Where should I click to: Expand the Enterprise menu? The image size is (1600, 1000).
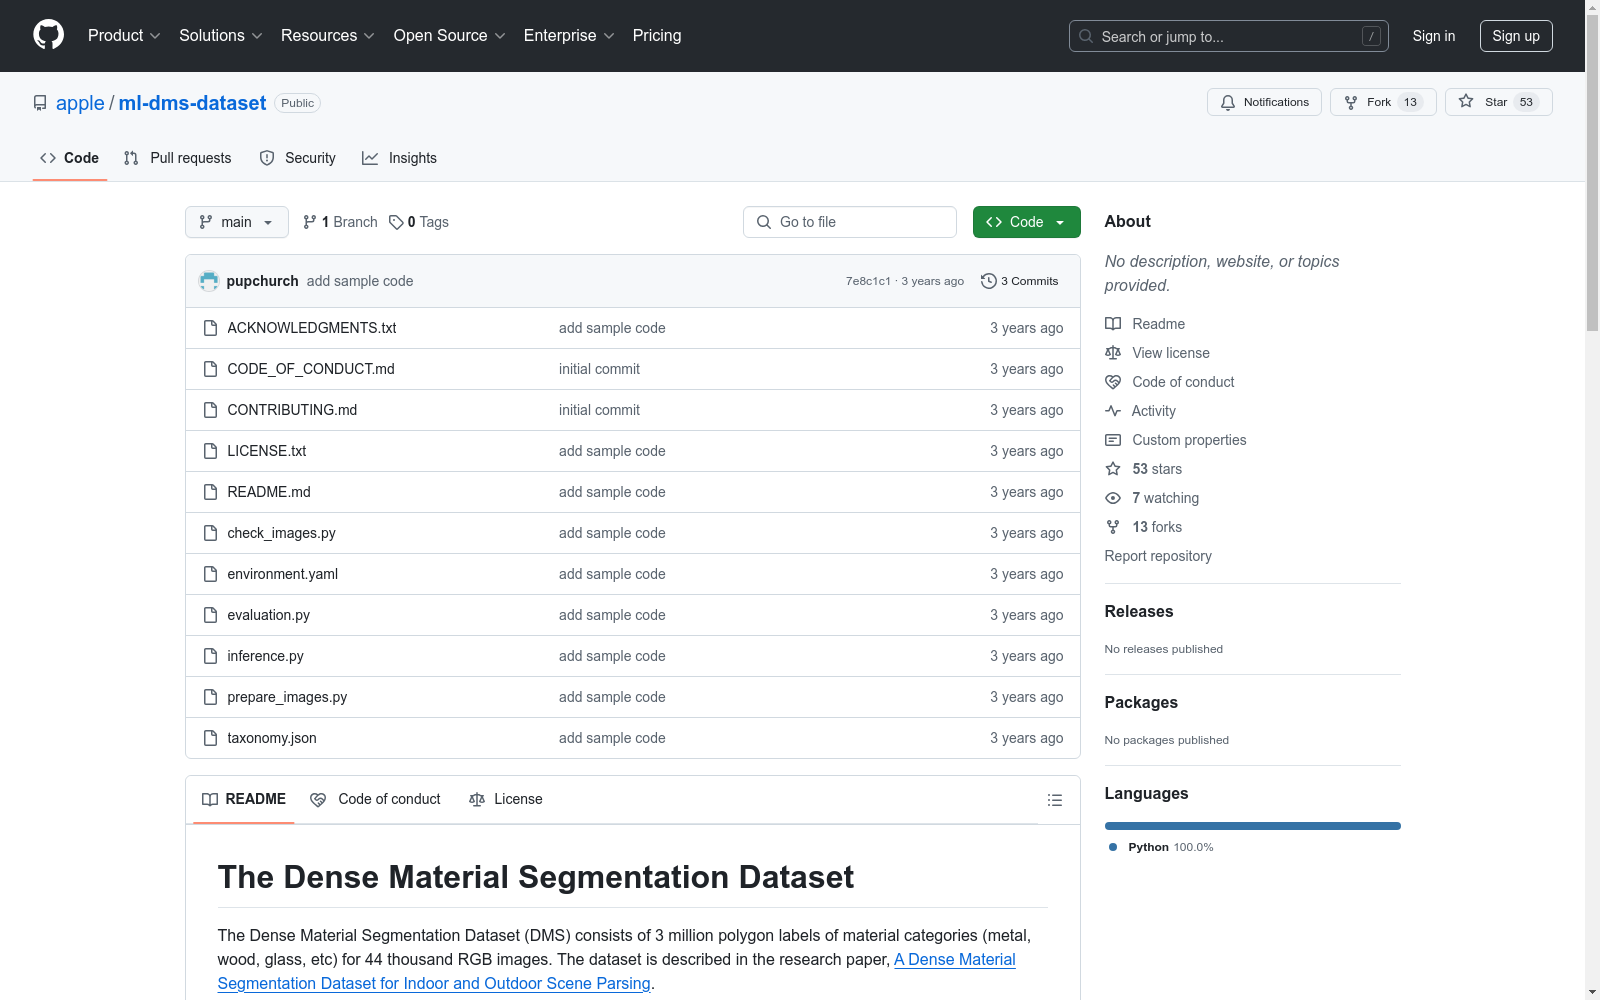(569, 35)
